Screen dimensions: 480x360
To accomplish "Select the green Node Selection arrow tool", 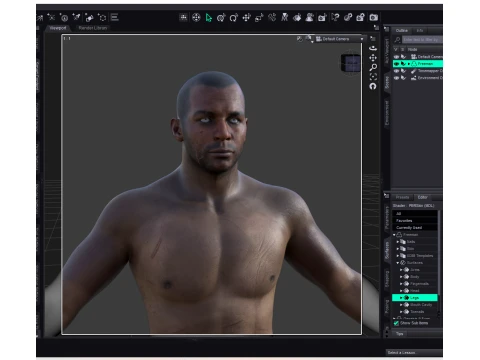I will pyautogui.click(x=209, y=18).
